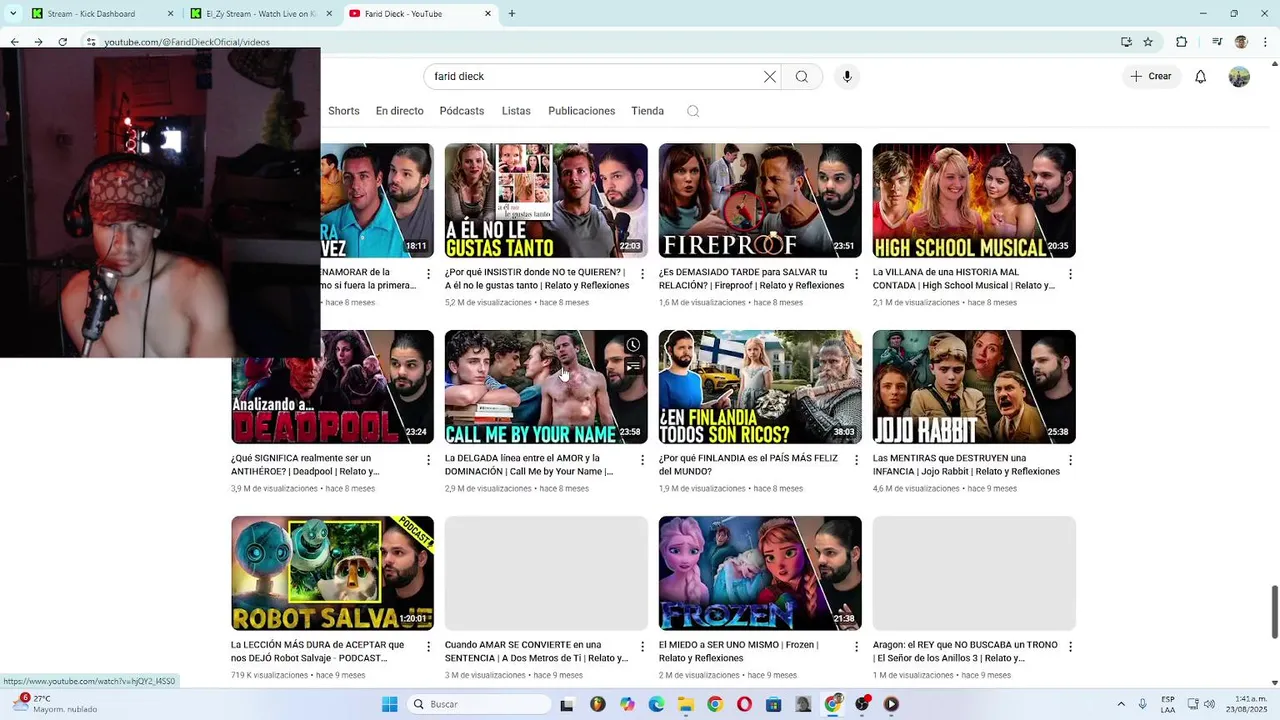Open '¿Por qué INSISTIR donde NO te QUIEREN?' title
This screenshot has height=720, width=1280.
click(537, 279)
